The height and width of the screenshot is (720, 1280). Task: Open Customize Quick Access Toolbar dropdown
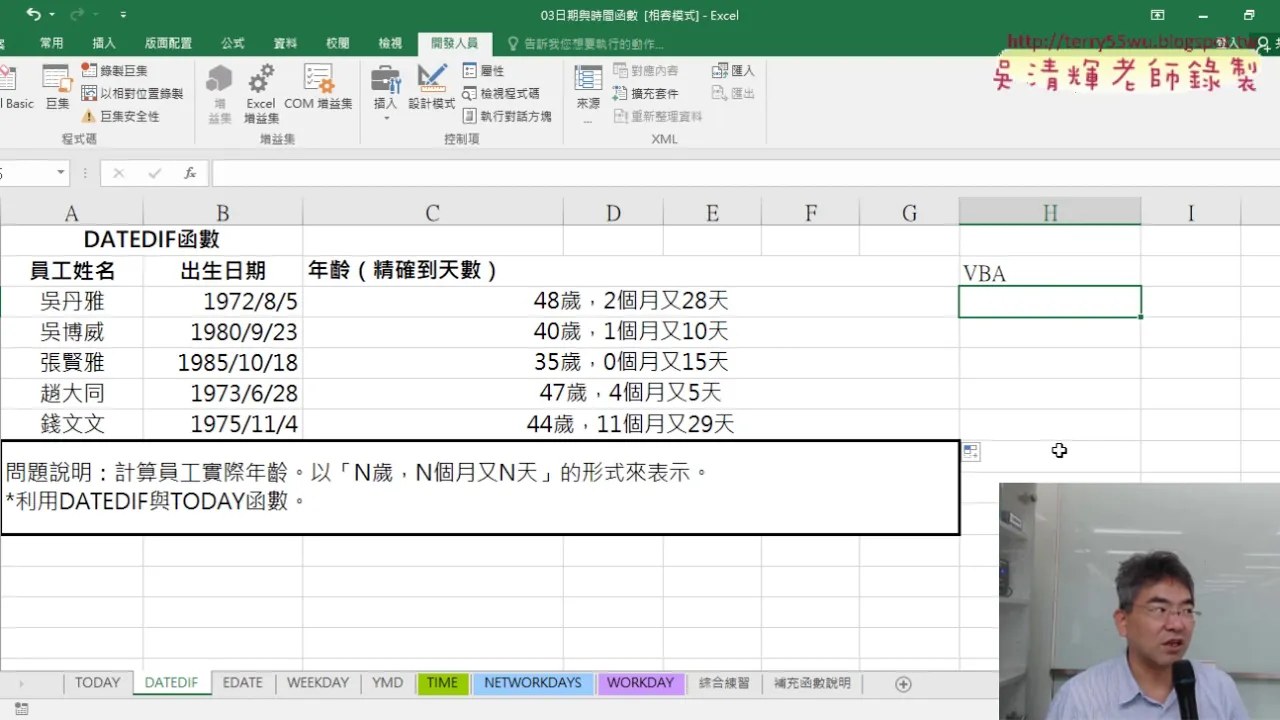coord(123,15)
